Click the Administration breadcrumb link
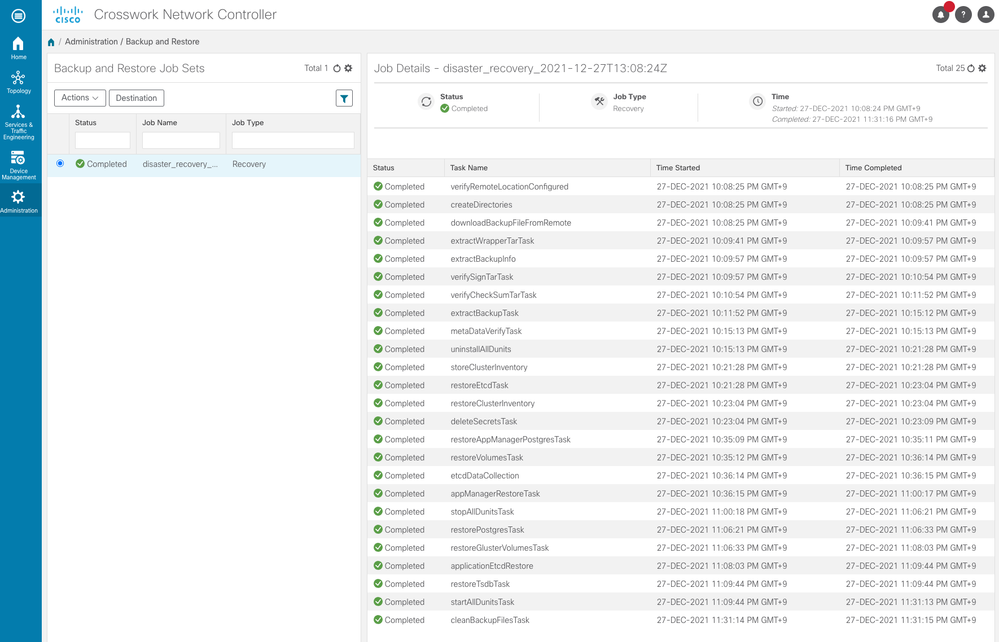 click(91, 42)
